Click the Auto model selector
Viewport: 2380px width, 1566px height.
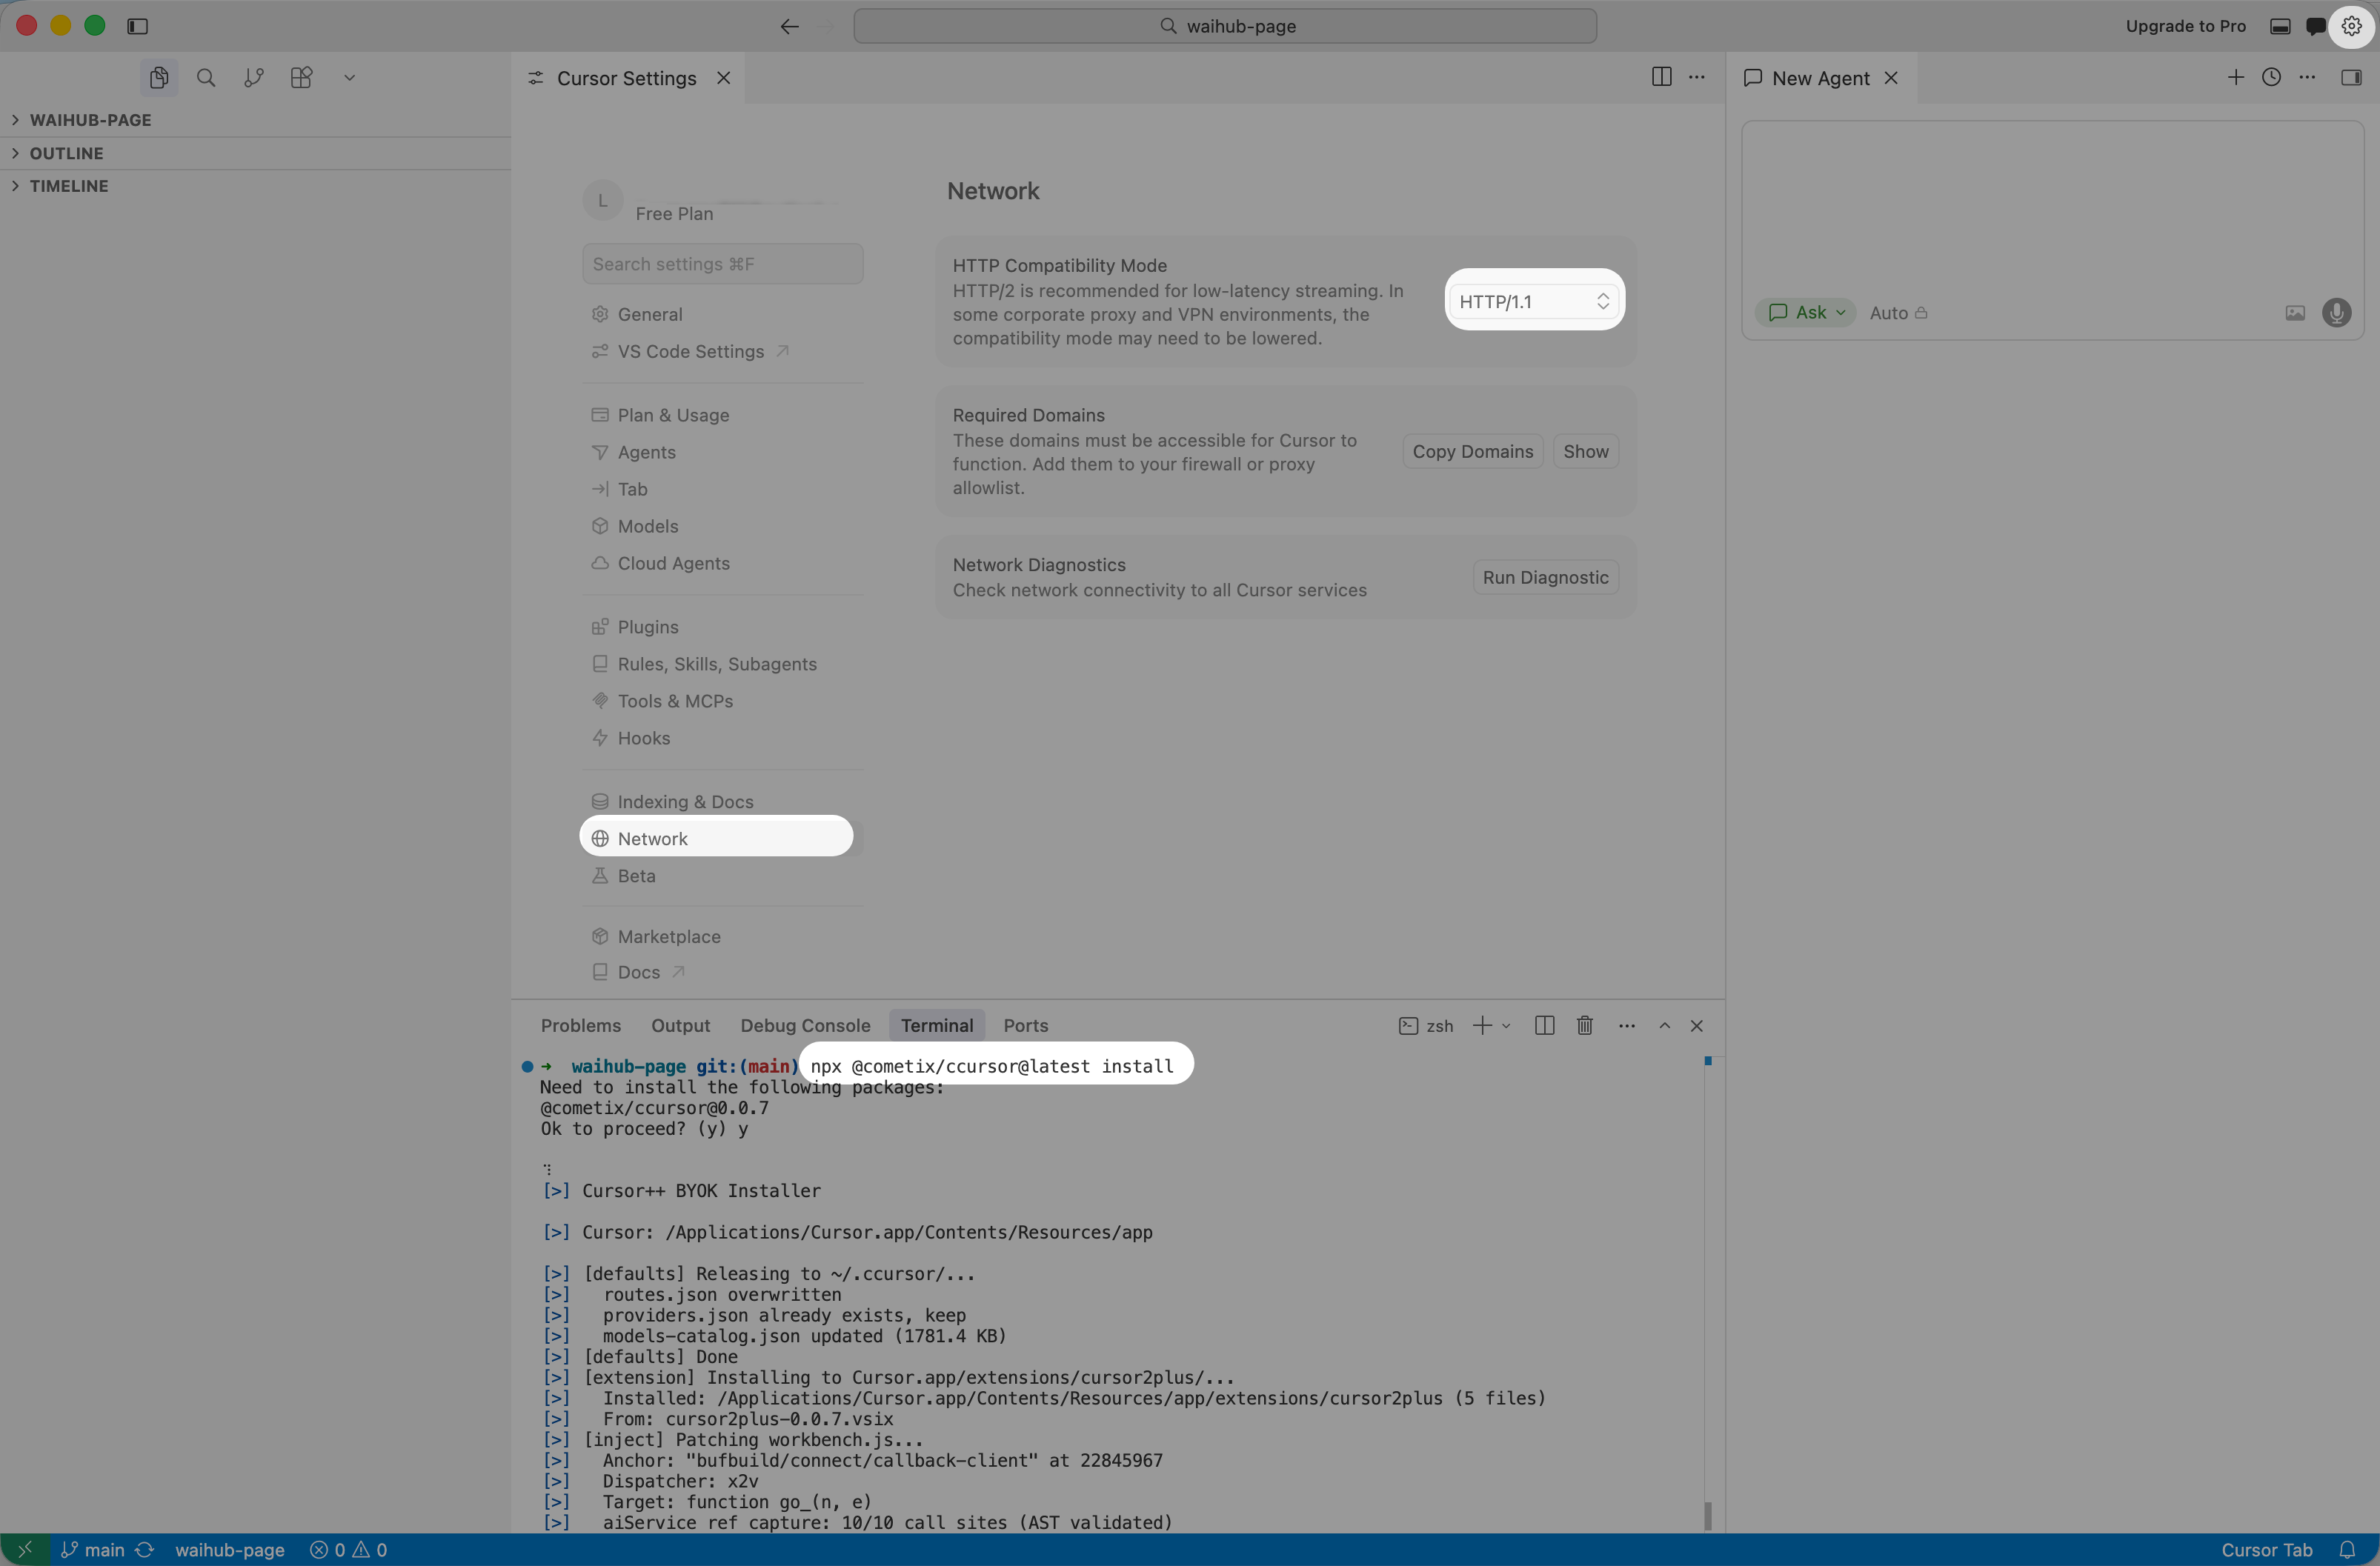click(1898, 313)
